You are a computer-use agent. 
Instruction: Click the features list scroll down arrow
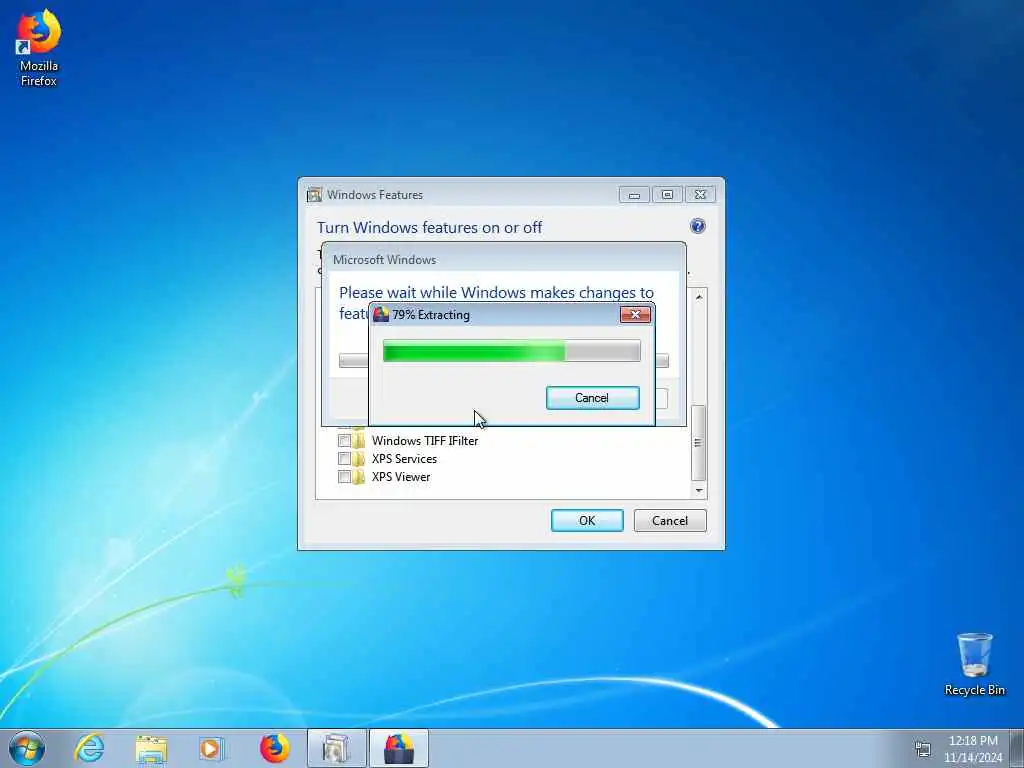coord(699,490)
